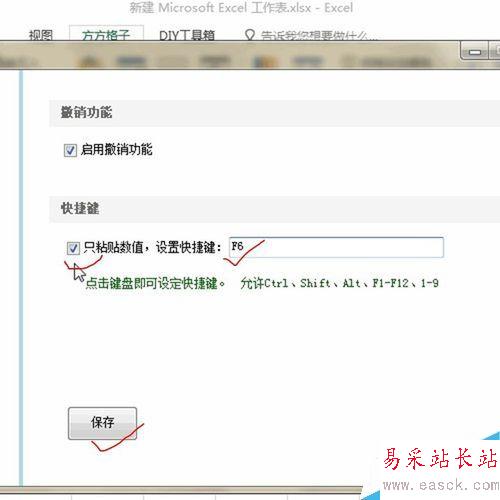Click the shortcut key input field showing F6
This screenshot has width=500, height=500.
point(336,247)
